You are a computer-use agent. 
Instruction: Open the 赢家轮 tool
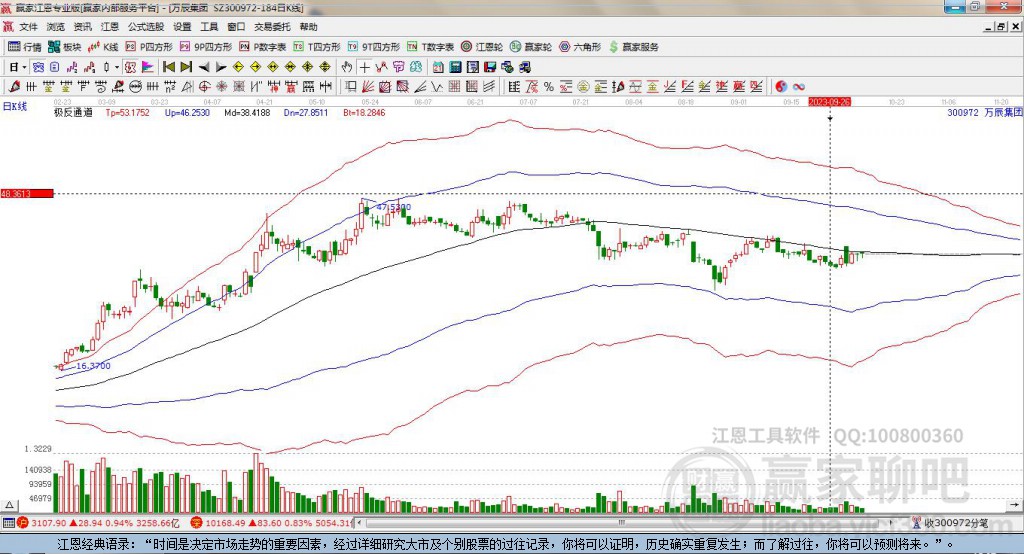pyautogui.click(x=531, y=47)
